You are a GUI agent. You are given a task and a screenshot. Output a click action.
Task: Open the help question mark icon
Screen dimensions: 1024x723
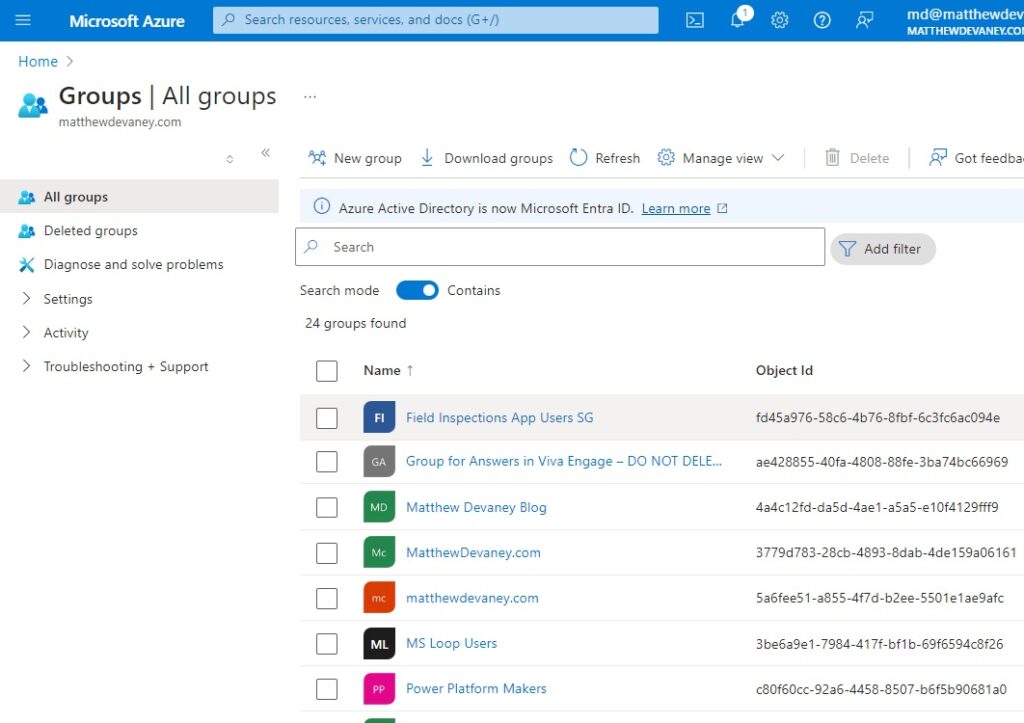(822, 20)
